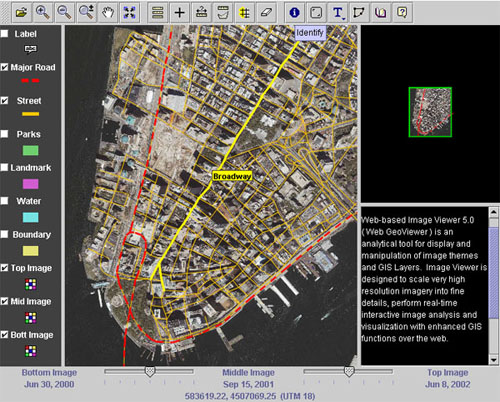500x402 pixels.
Task: Click the text panel scroll-down arrow
Action: pyautogui.click(x=494, y=360)
